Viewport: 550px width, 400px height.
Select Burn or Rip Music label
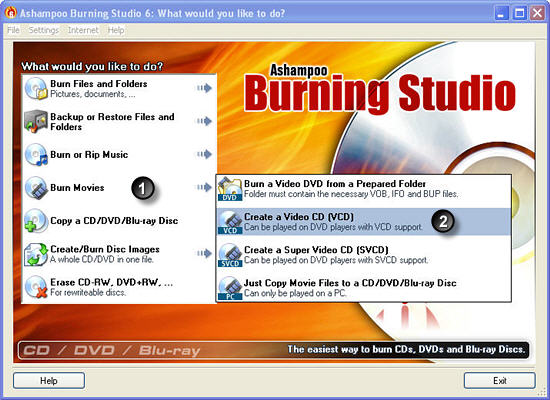tap(89, 155)
